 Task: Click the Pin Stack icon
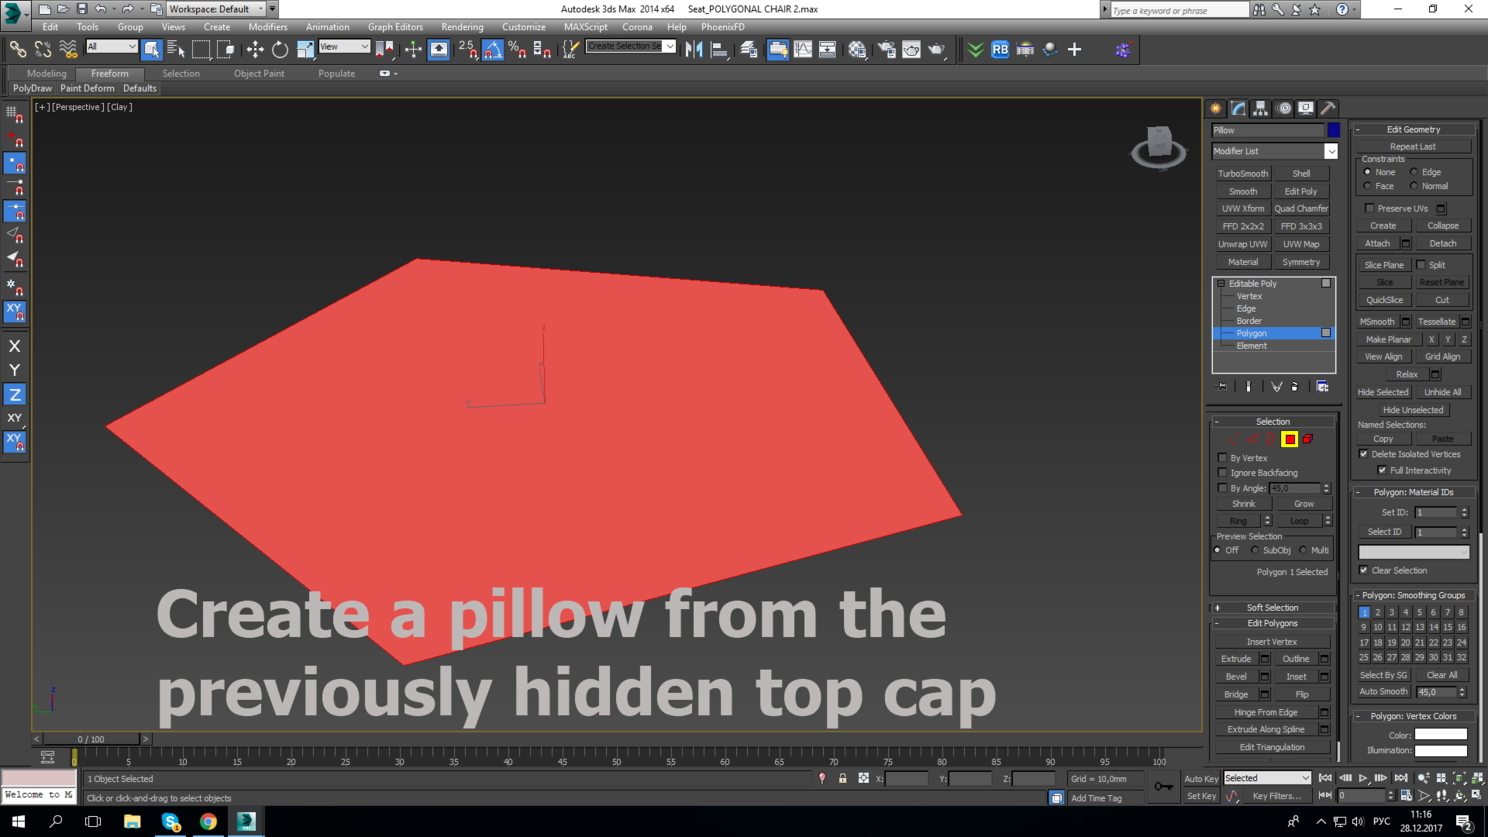tap(1222, 387)
